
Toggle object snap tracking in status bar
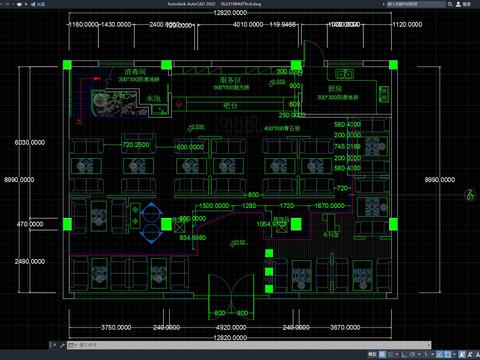pos(439,354)
